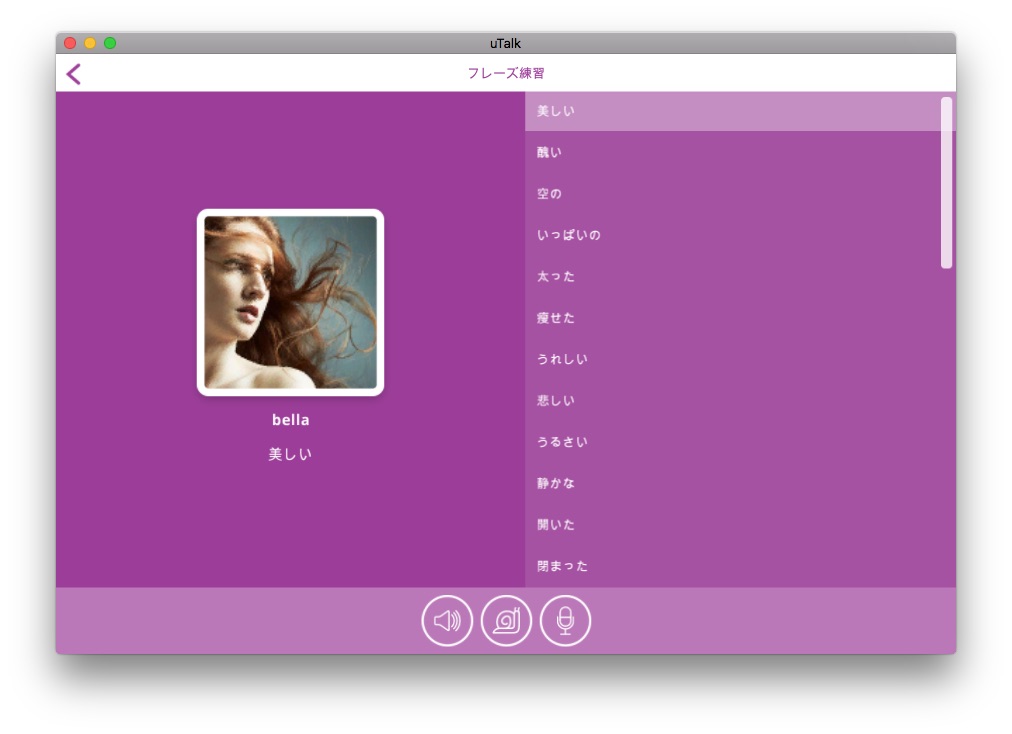1012x734 pixels.
Task: Record voice with the microphone icon
Action: tap(566, 621)
